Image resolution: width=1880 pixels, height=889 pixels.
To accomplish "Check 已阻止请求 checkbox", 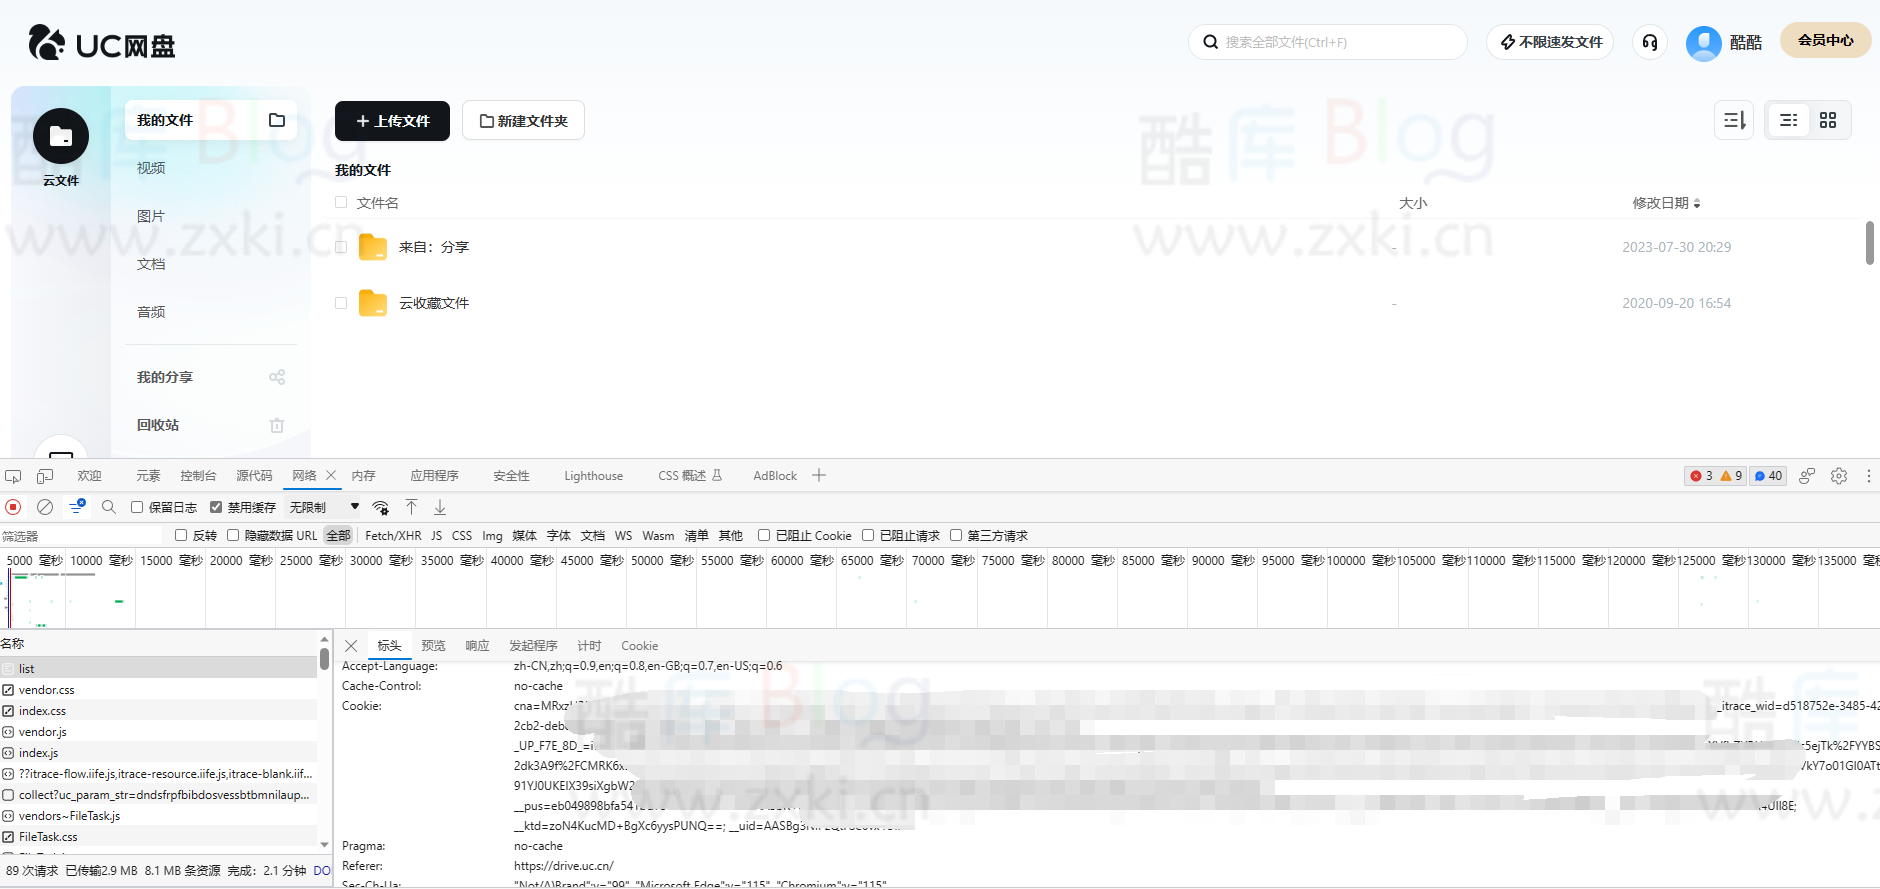I will 868,535.
